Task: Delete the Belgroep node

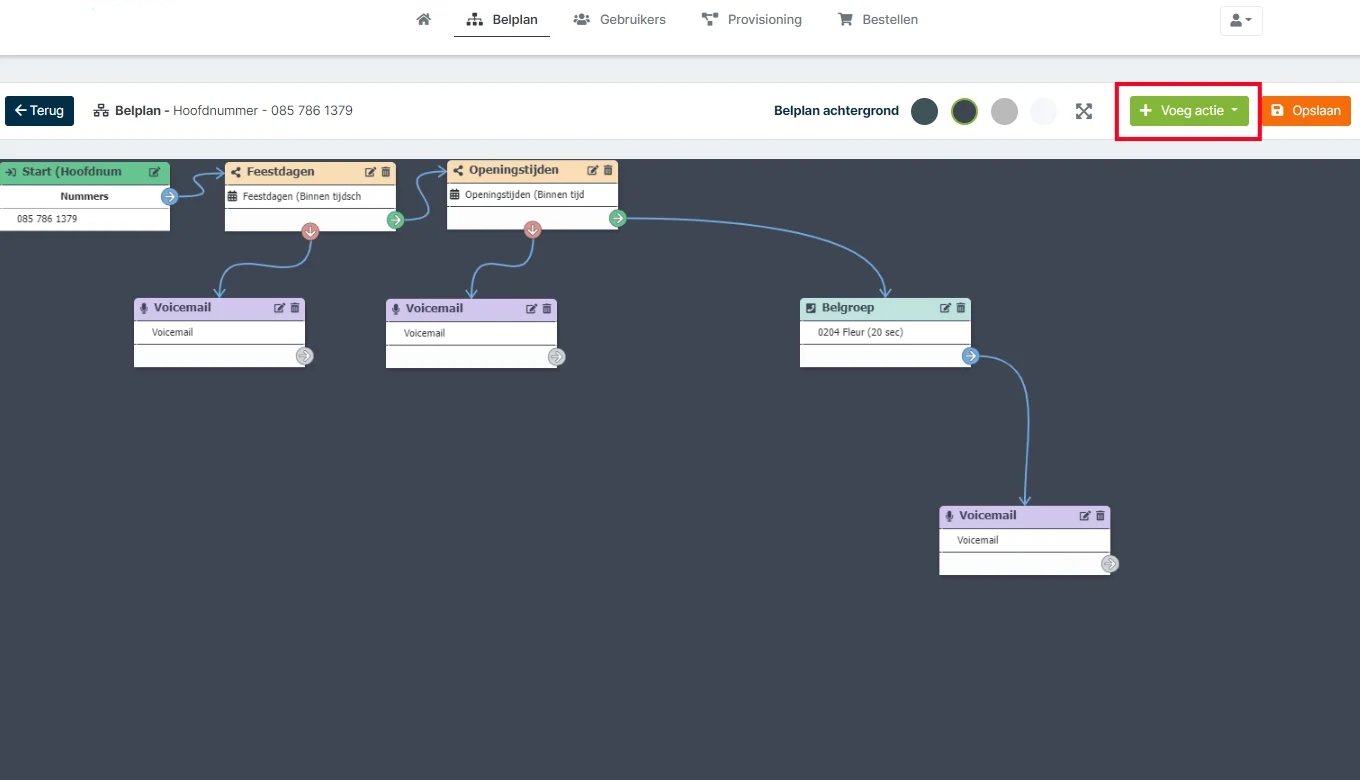Action: click(961, 308)
